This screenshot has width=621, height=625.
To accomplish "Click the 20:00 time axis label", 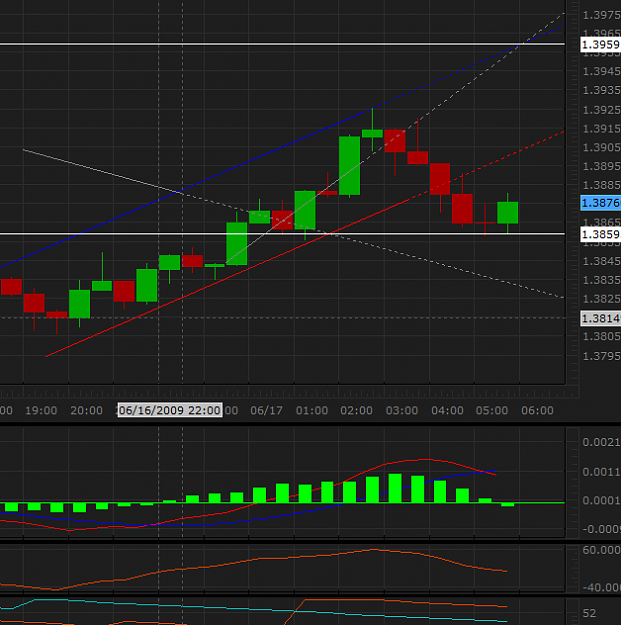I will 86,411.
